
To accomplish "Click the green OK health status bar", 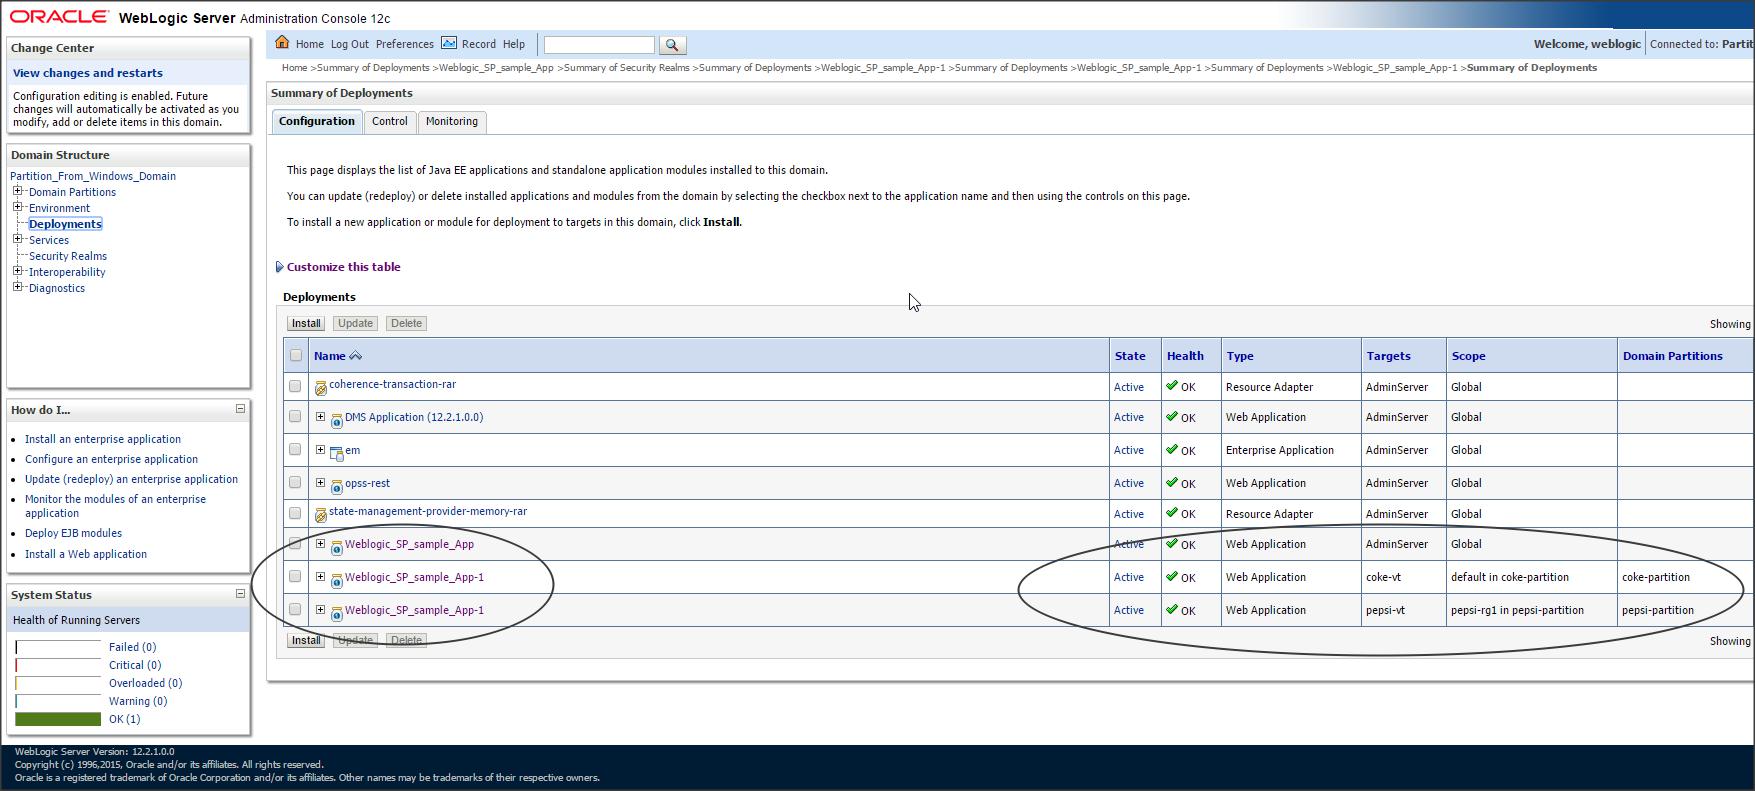I will 58,719.
